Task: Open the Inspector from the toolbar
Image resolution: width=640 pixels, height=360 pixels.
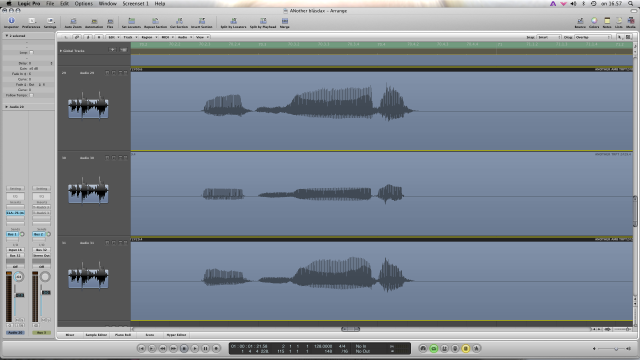Action: [11, 22]
